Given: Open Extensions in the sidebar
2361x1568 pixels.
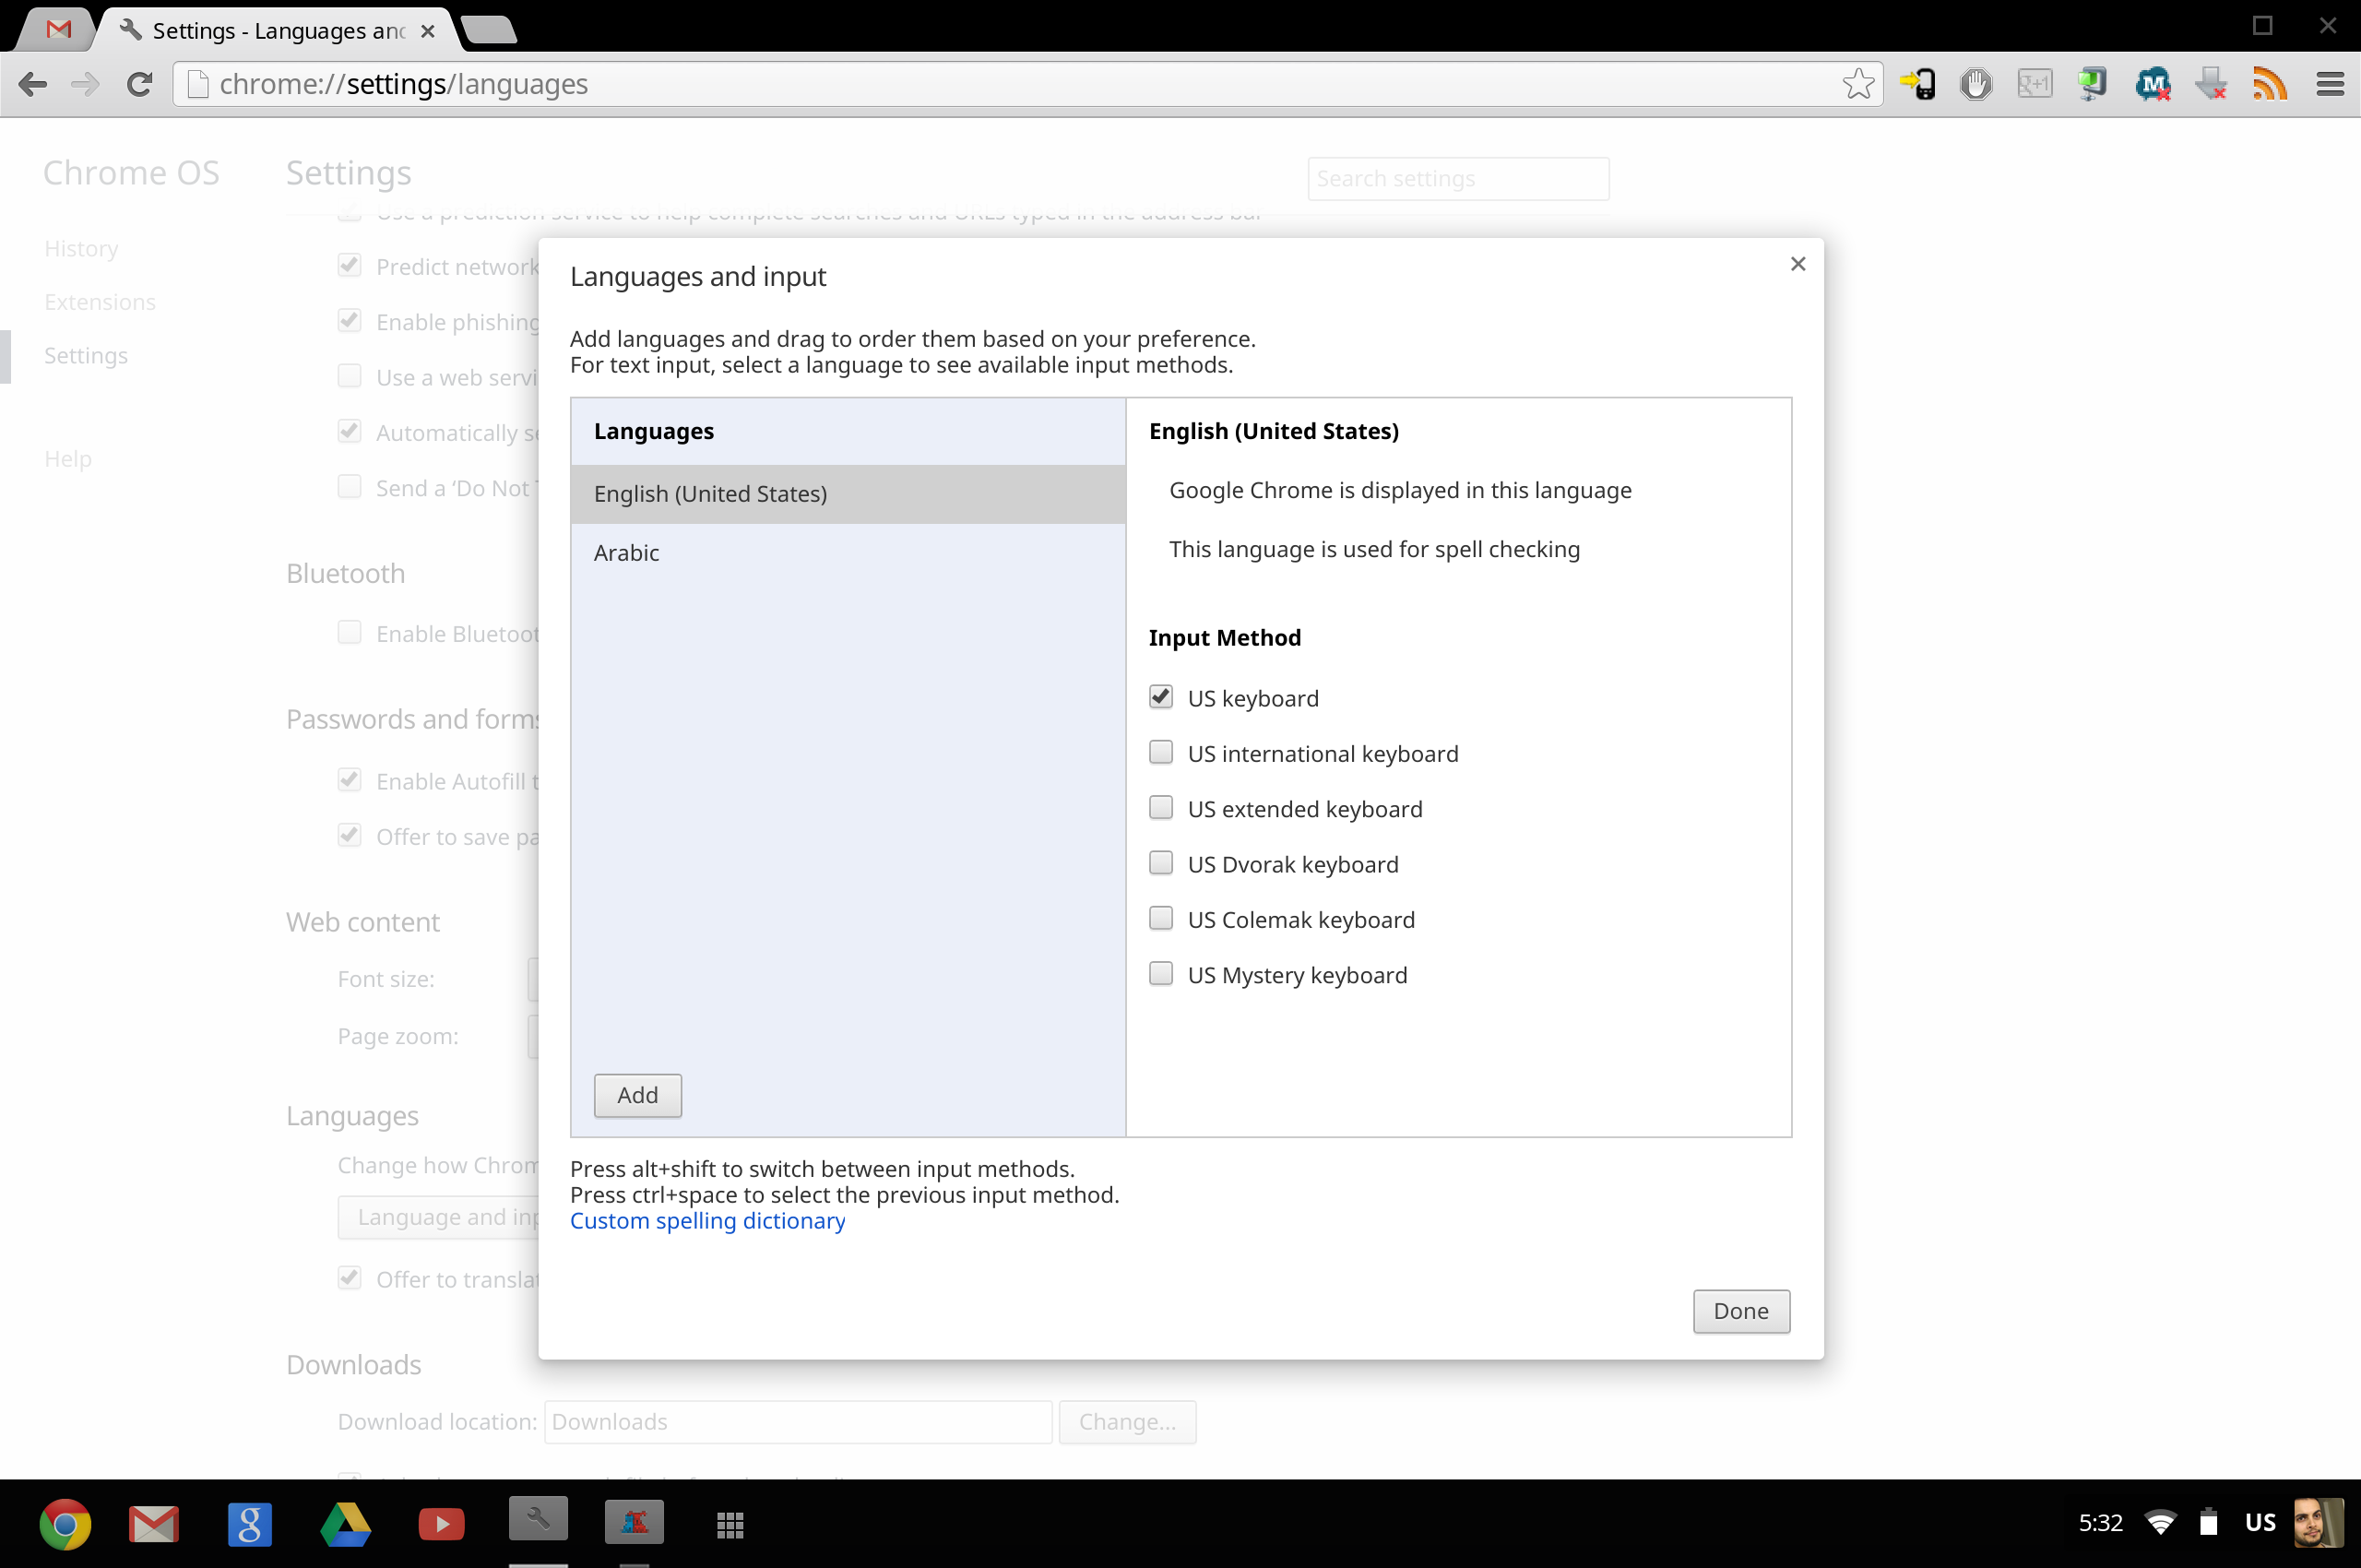Looking at the screenshot, I should [100, 302].
